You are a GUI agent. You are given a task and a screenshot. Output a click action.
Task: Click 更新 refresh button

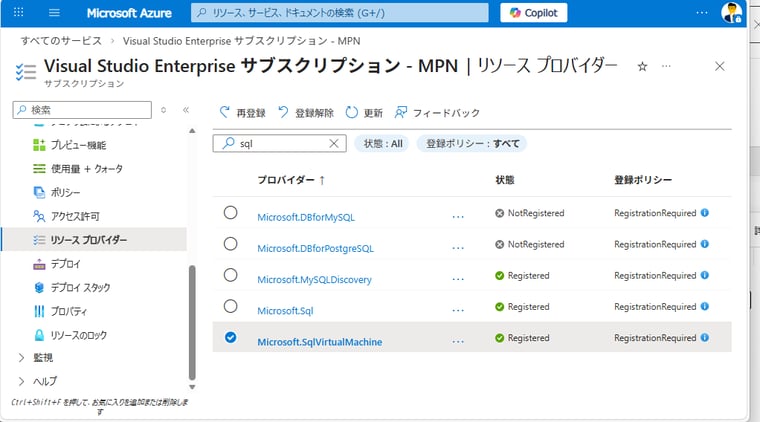coord(364,113)
